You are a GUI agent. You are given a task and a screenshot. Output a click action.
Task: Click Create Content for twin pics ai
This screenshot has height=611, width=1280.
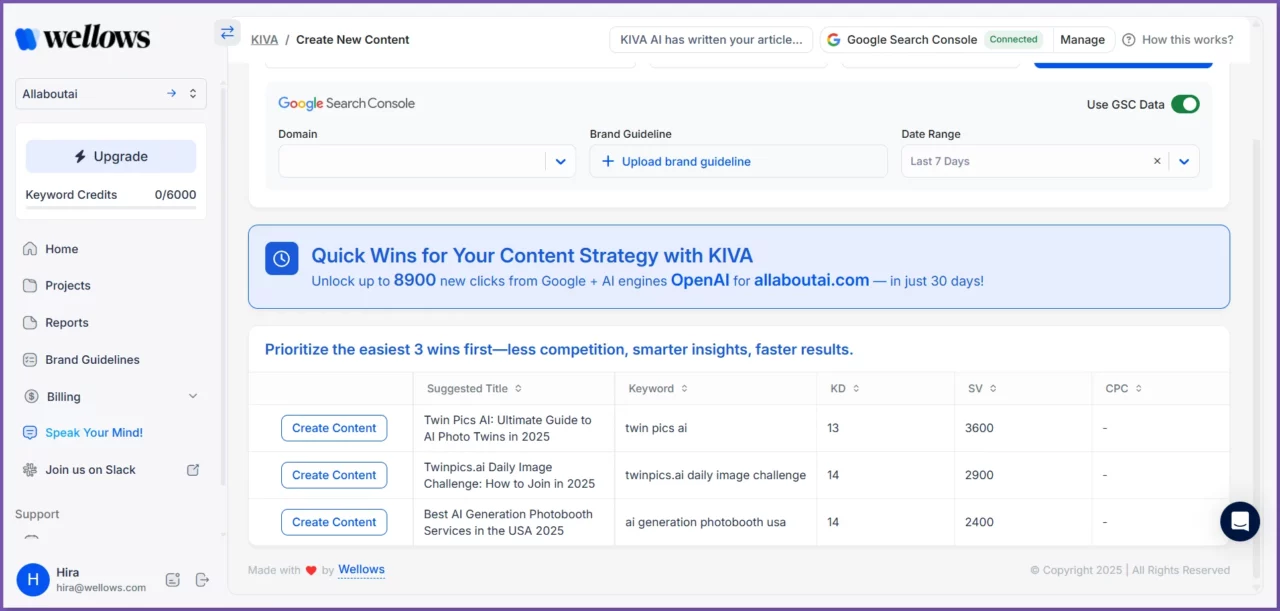(x=334, y=428)
